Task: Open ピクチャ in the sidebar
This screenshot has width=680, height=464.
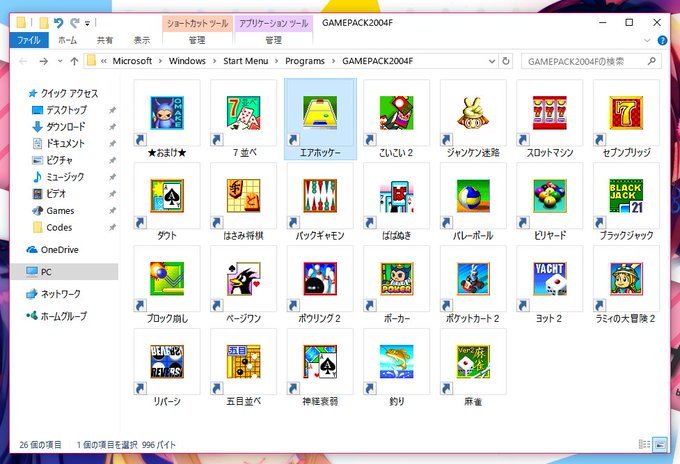Action: point(52,160)
